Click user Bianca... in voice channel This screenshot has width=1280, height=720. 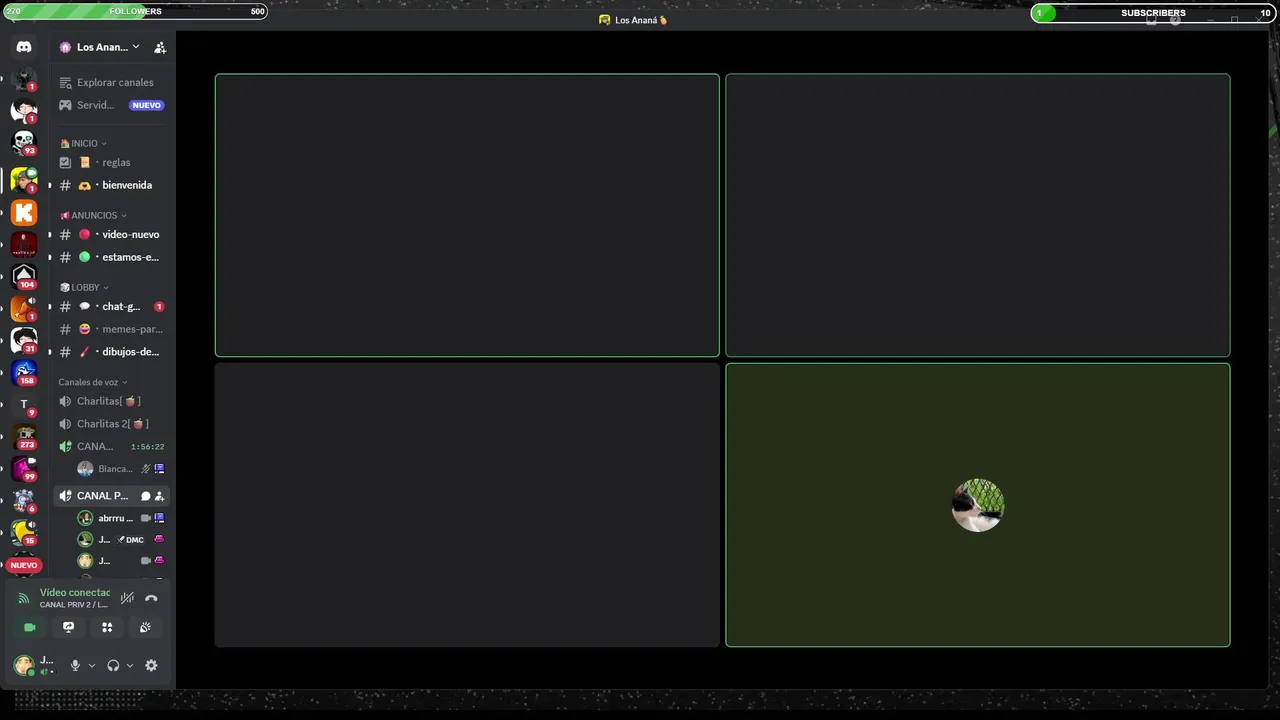(120, 468)
